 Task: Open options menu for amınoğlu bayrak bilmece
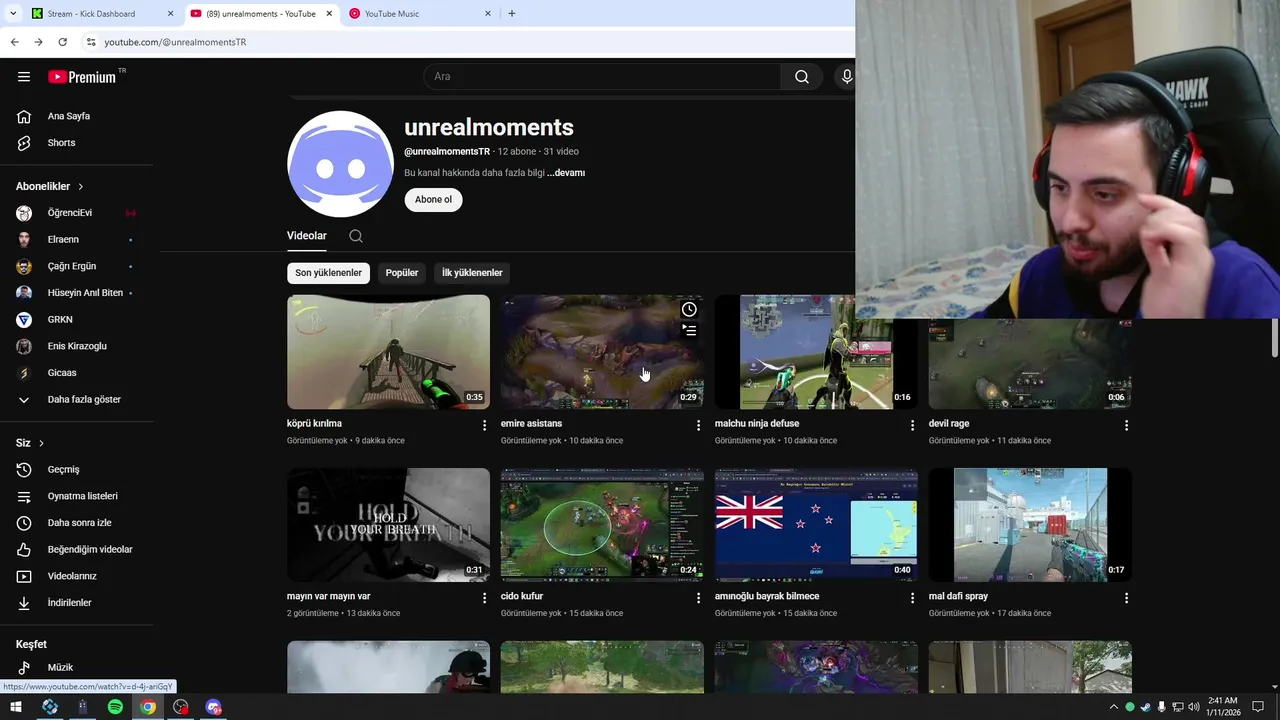tap(912, 598)
